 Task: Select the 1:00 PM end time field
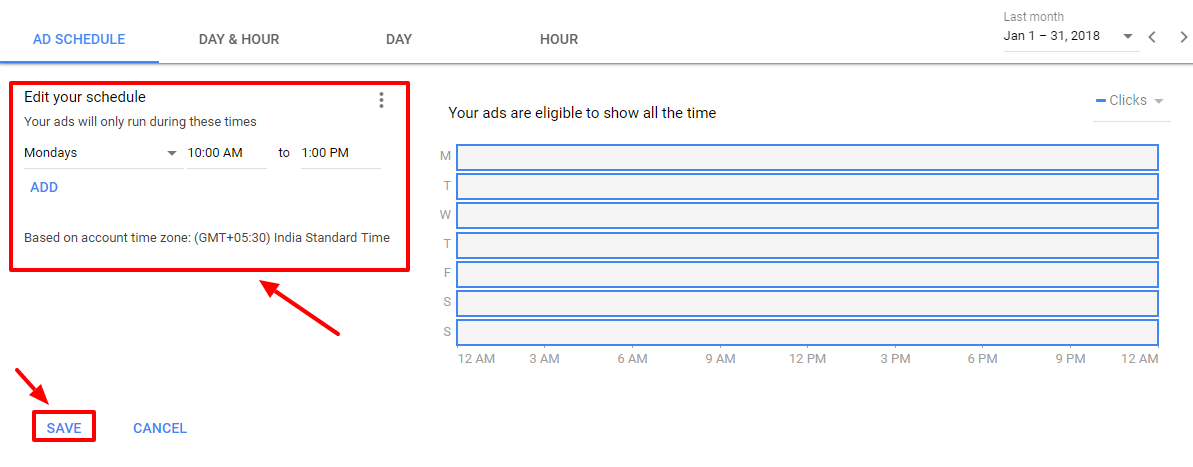click(340, 153)
